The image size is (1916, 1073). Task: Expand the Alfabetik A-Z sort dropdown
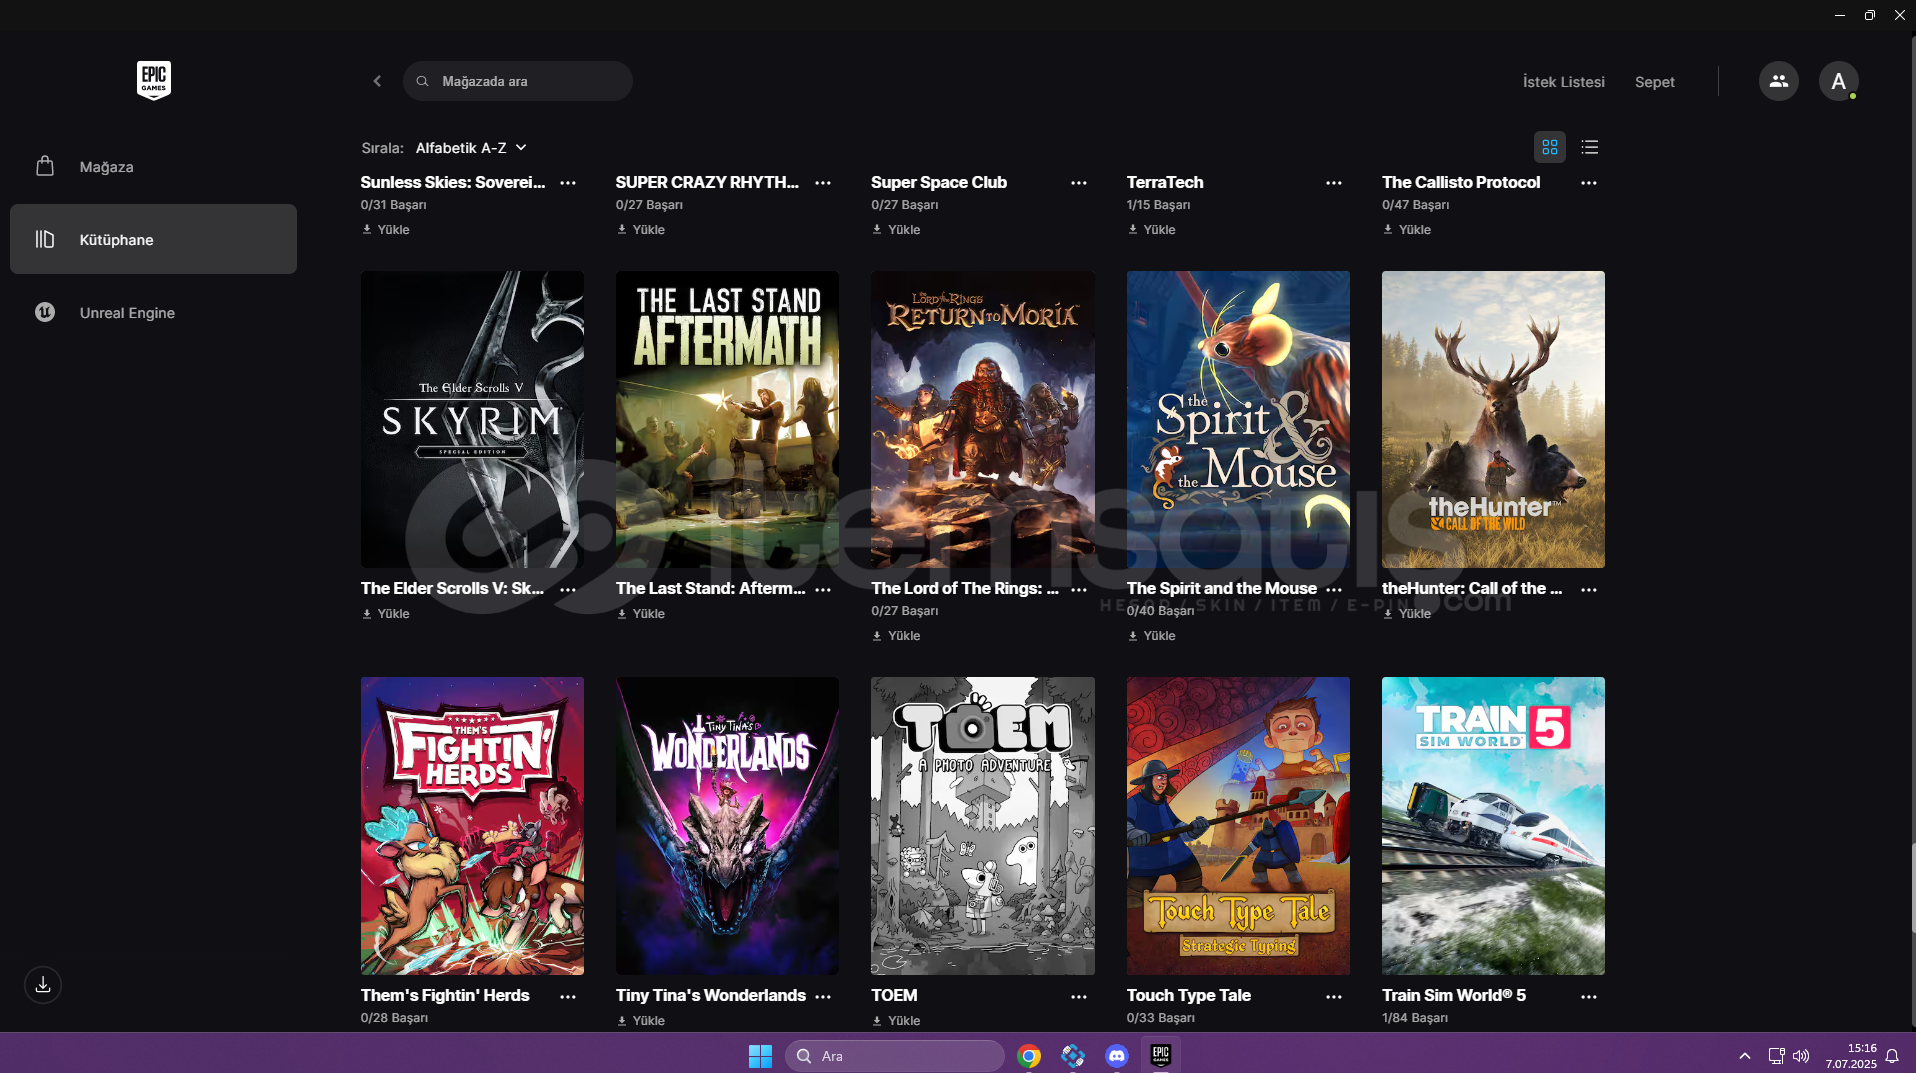point(471,148)
